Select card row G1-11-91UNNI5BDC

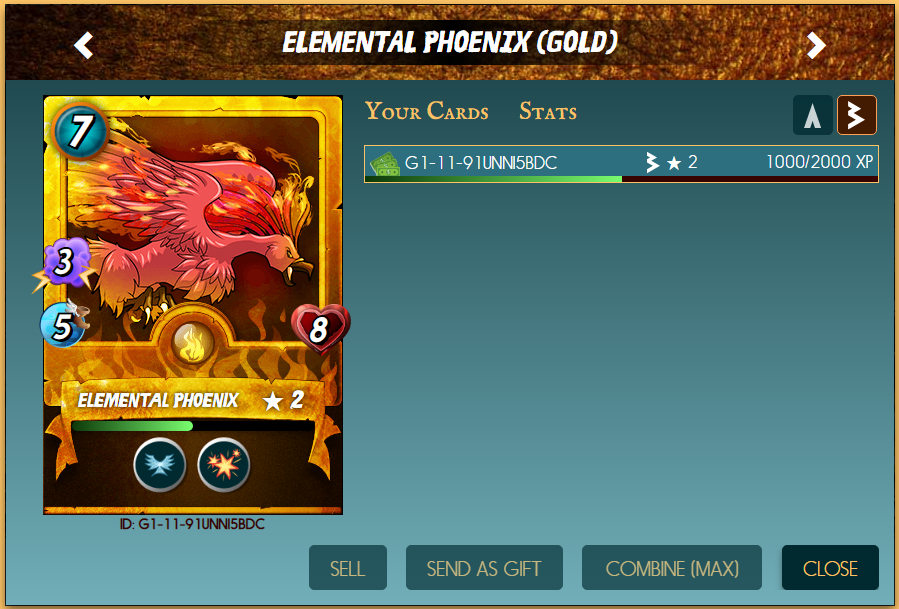(x=621, y=164)
